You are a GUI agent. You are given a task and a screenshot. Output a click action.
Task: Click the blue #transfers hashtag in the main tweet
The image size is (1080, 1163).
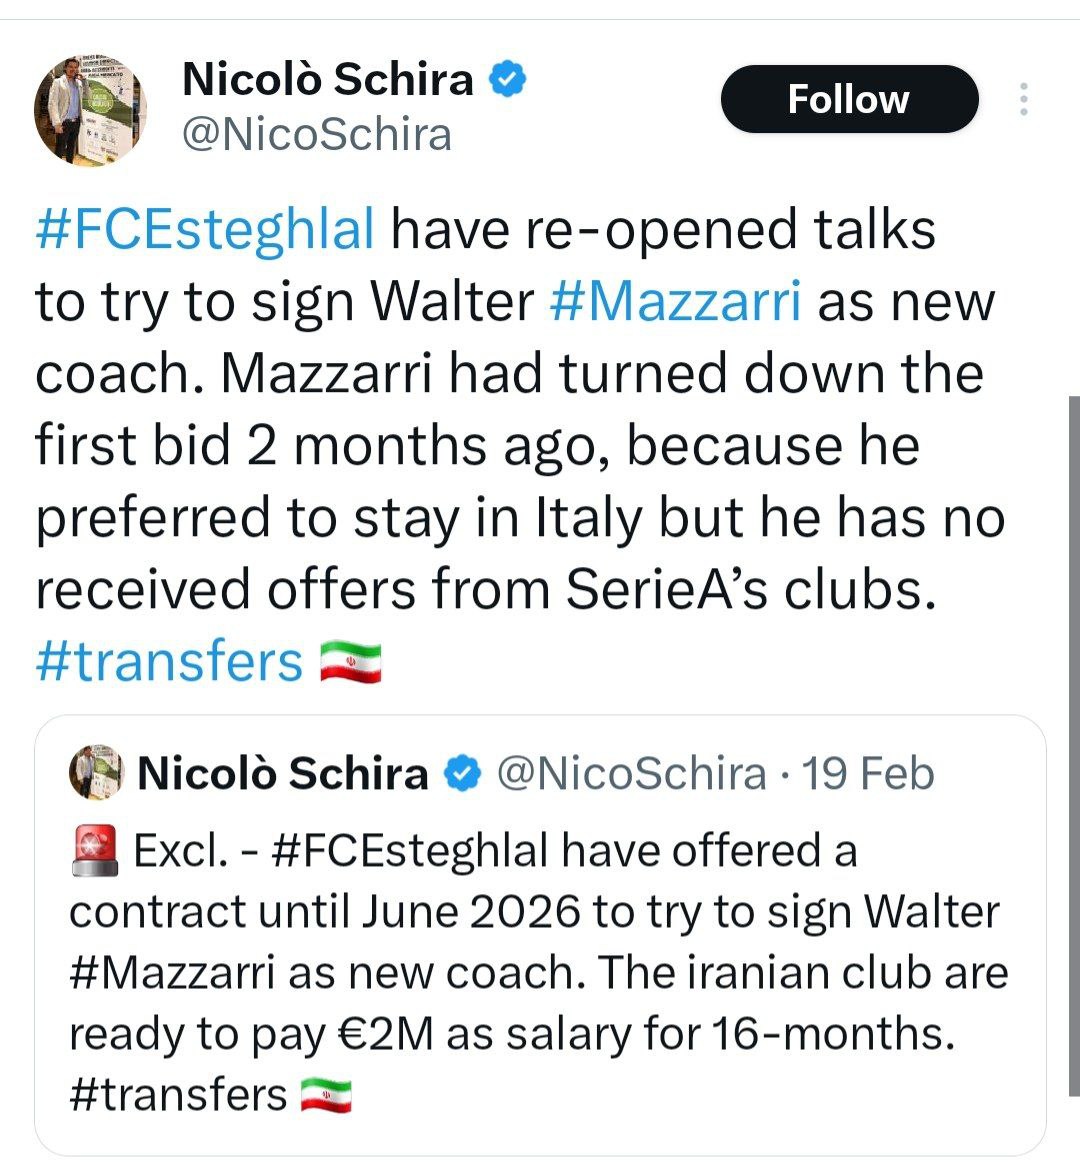pos(168,662)
